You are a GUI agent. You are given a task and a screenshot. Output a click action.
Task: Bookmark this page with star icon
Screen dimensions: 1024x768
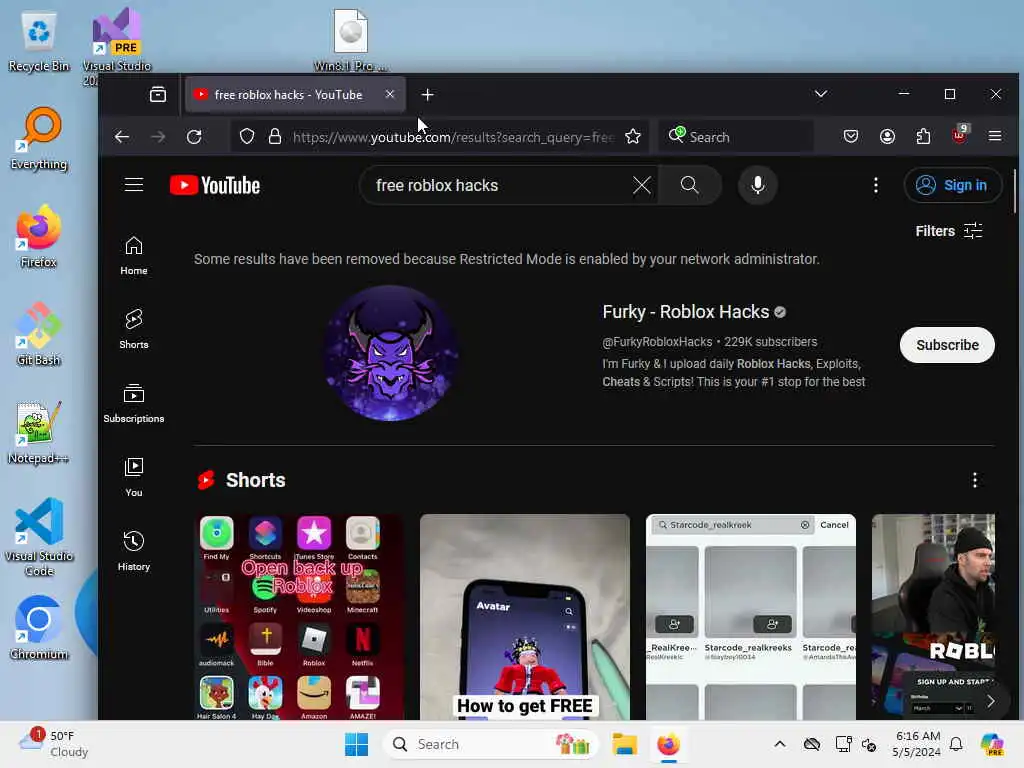click(633, 136)
